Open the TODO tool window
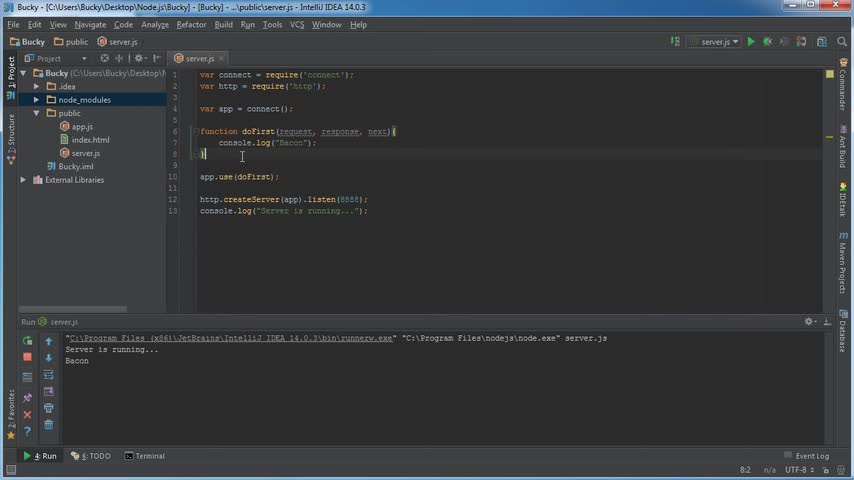Image resolution: width=854 pixels, height=480 pixels. click(x=90, y=456)
